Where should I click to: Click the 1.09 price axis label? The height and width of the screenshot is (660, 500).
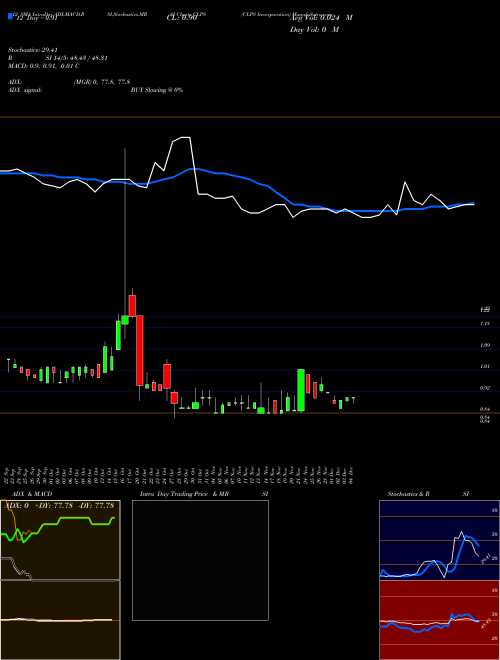[x=485, y=345]
